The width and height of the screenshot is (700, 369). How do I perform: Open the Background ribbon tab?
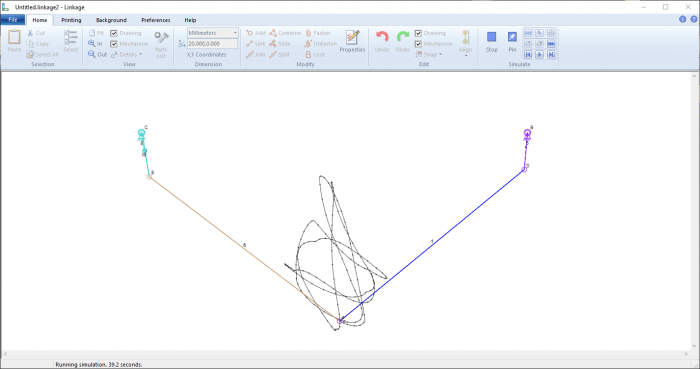[111, 20]
